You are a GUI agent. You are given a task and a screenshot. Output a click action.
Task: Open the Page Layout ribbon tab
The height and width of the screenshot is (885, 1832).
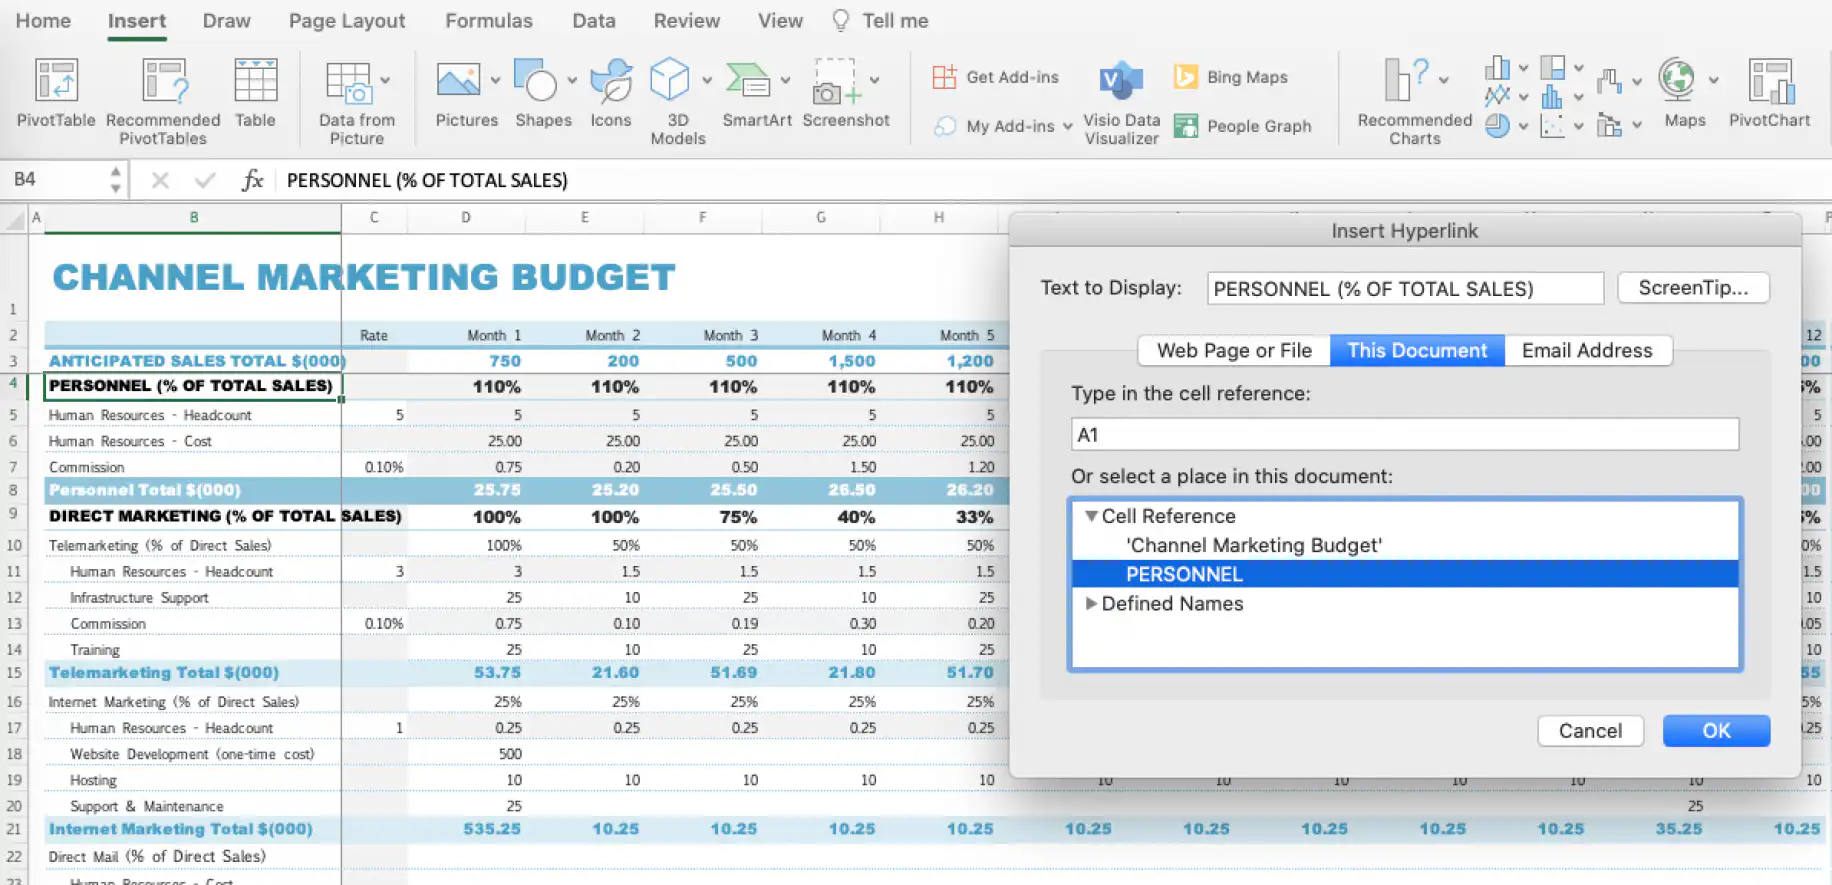click(x=347, y=21)
